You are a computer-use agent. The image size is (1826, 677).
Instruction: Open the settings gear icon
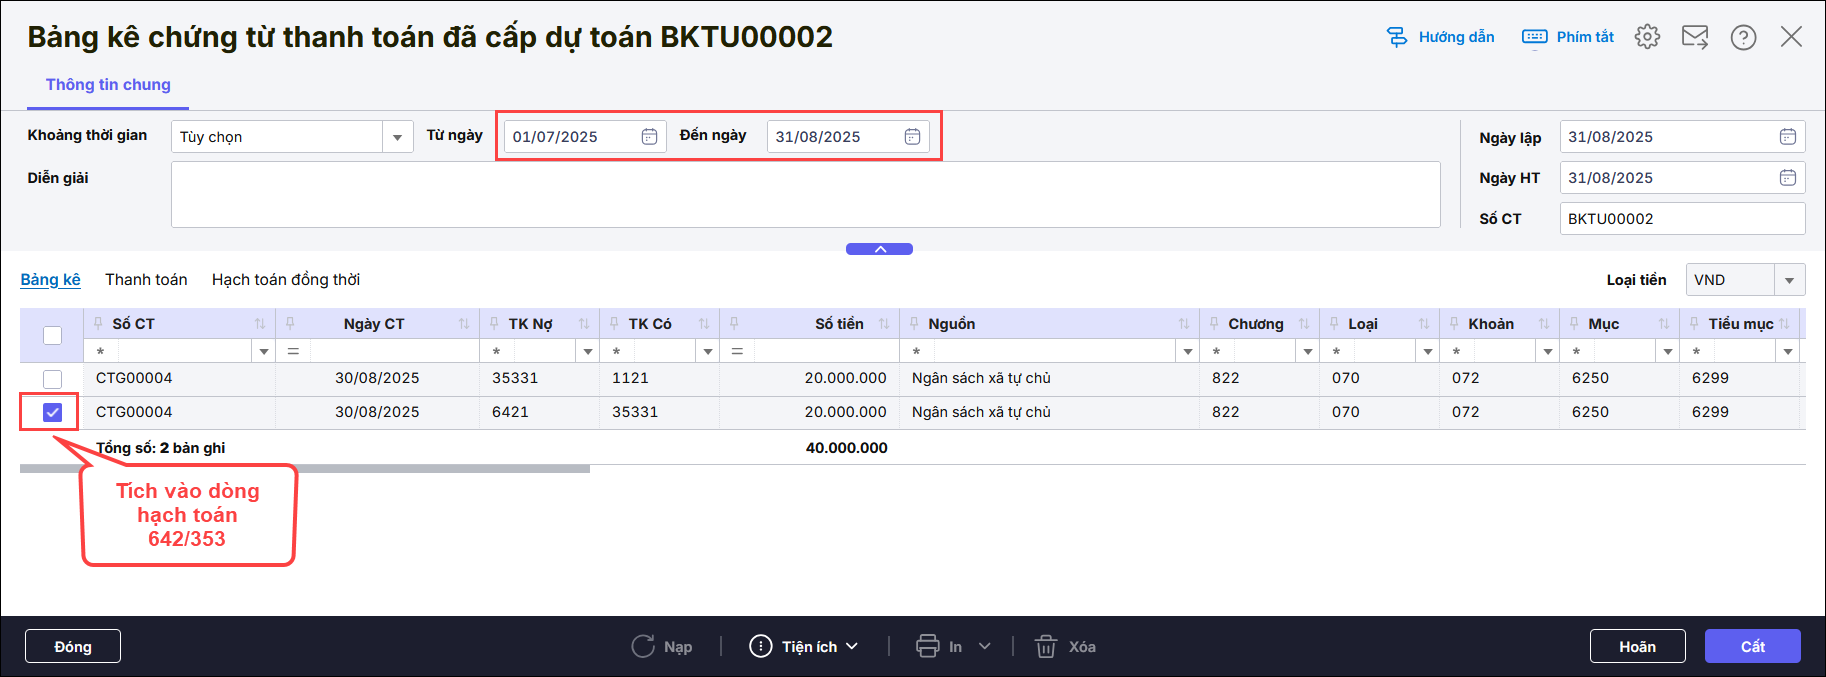[x=1647, y=37]
